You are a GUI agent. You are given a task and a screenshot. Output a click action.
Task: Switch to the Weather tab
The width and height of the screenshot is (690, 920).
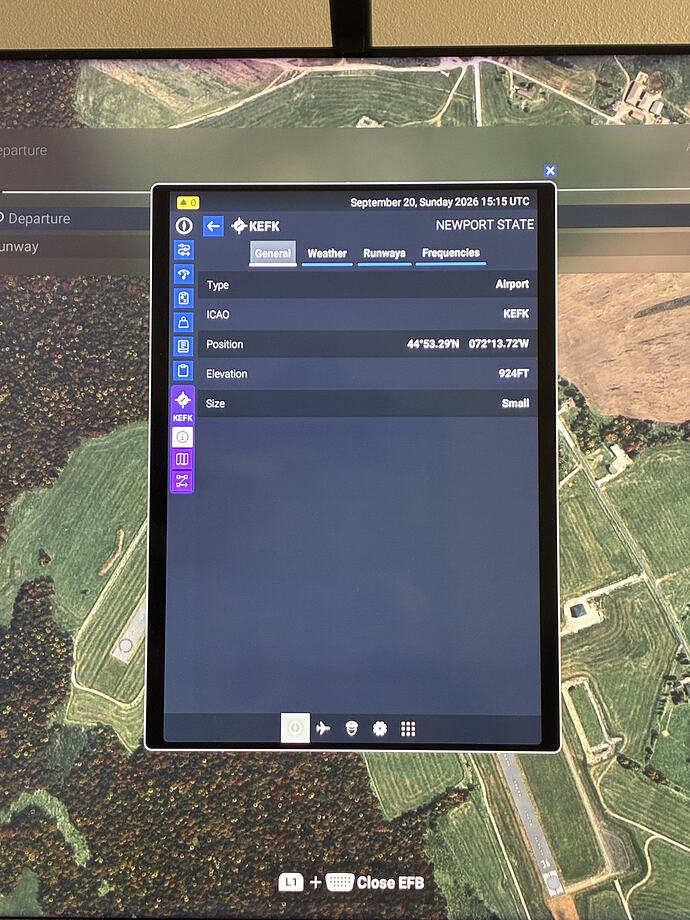pos(327,253)
